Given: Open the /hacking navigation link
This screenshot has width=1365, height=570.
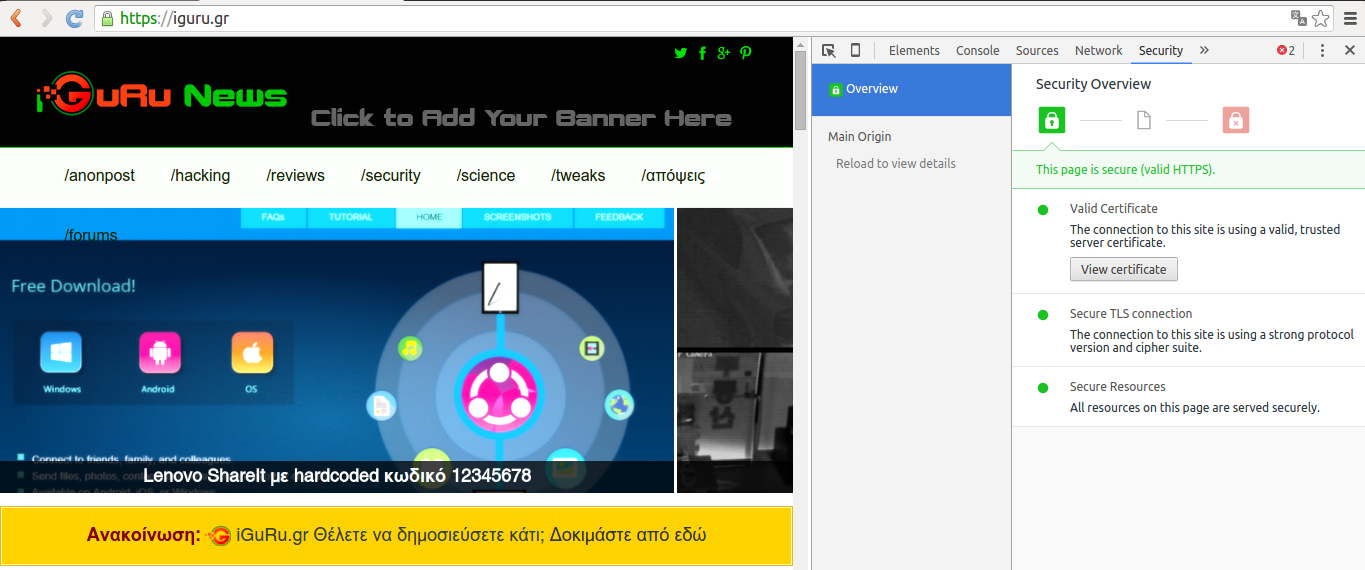Looking at the screenshot, I should [200, 176].
